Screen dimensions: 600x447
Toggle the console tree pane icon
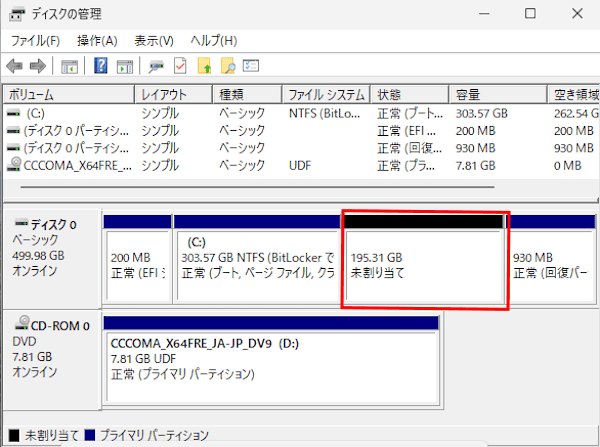tap(69, 67)
